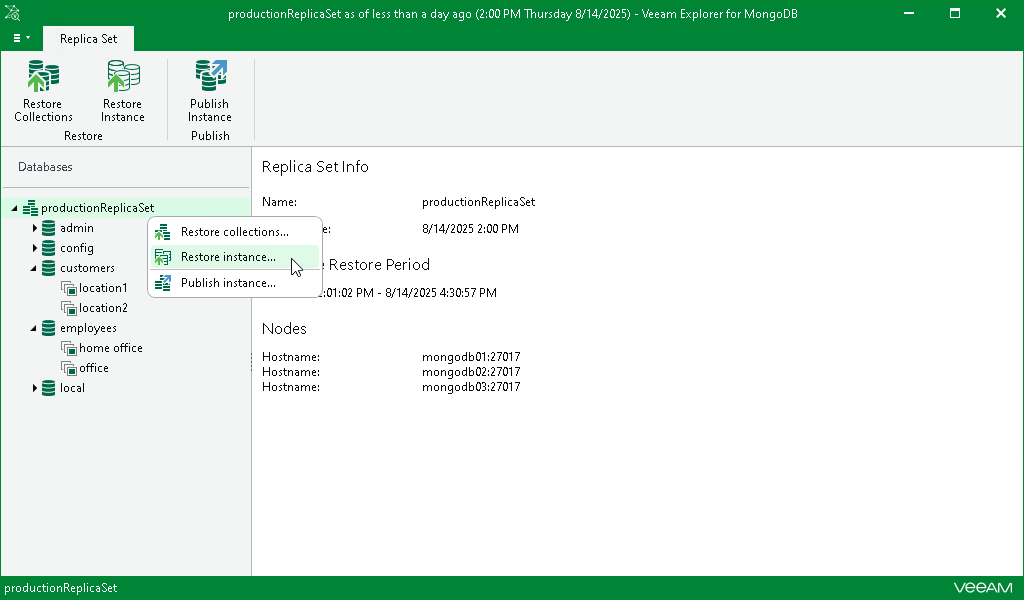Click the panel splitter handle dots
The width and height of the screenshot is (1024, 600).
click(x=251, y=362)
